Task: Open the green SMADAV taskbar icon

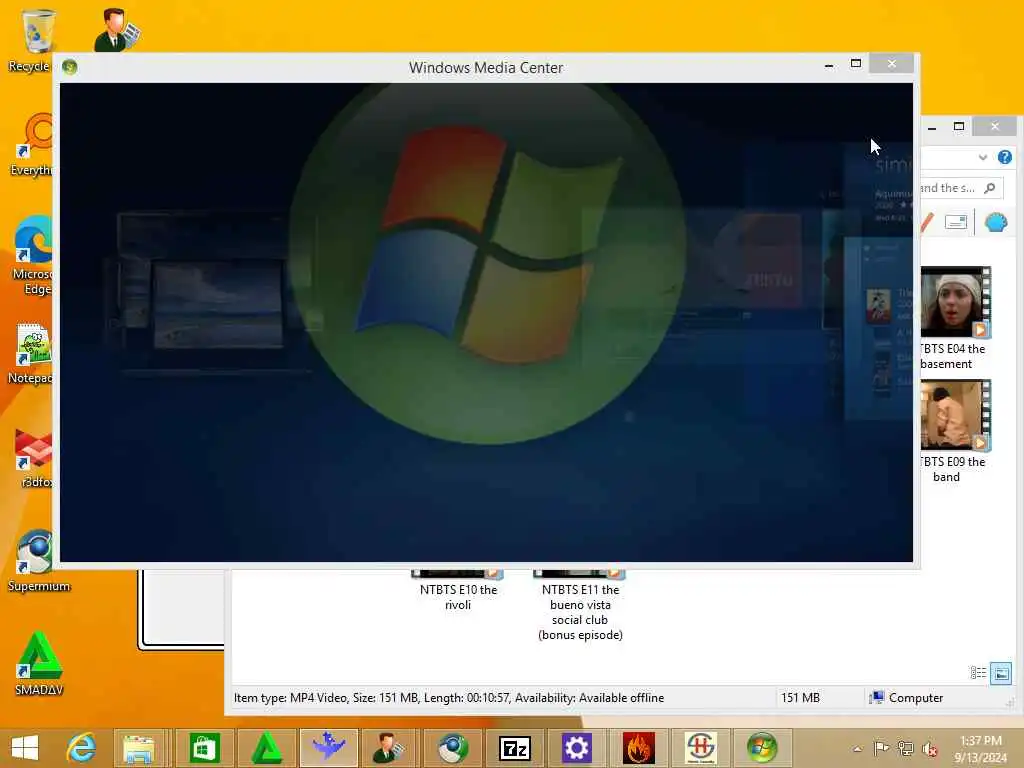Action: pyautogui.click(x=266, y=748)
